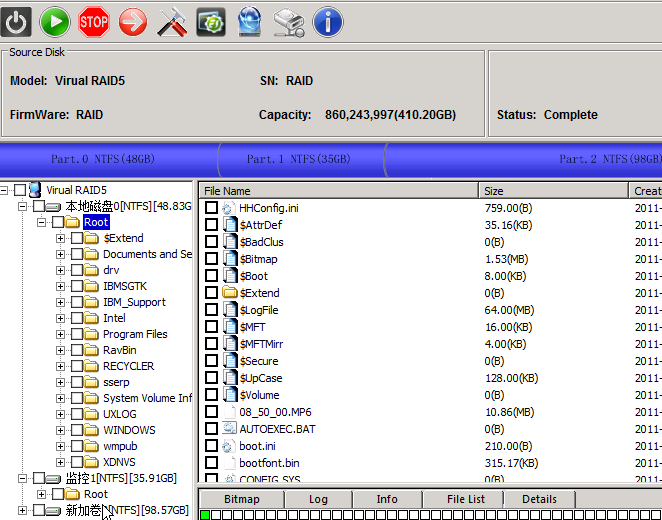Select Part. 1 NTFS (35GB) partition bar
The width and height of the screenshot is (662, 520).
point(300,160)
